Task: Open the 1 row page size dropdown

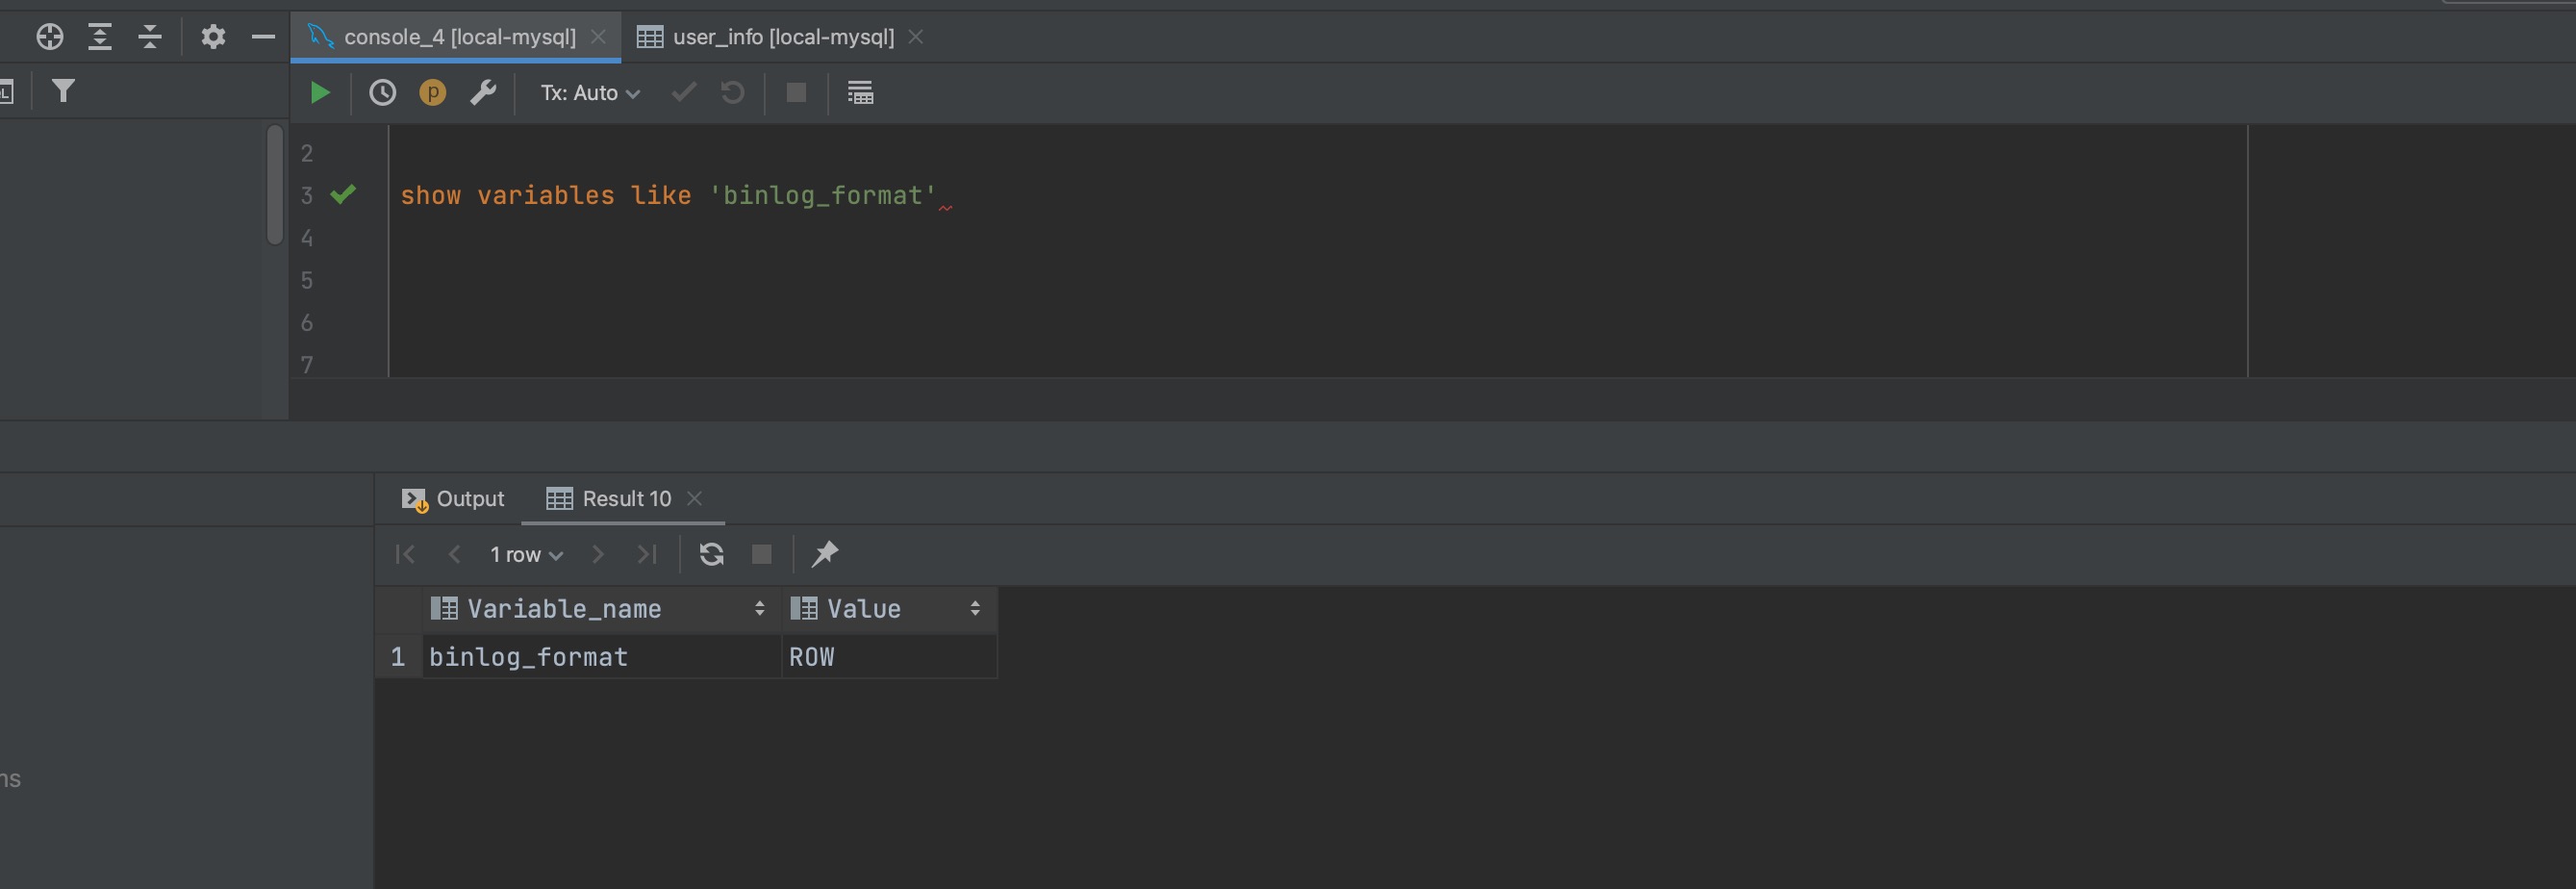Action: click(x=526, y=555)
